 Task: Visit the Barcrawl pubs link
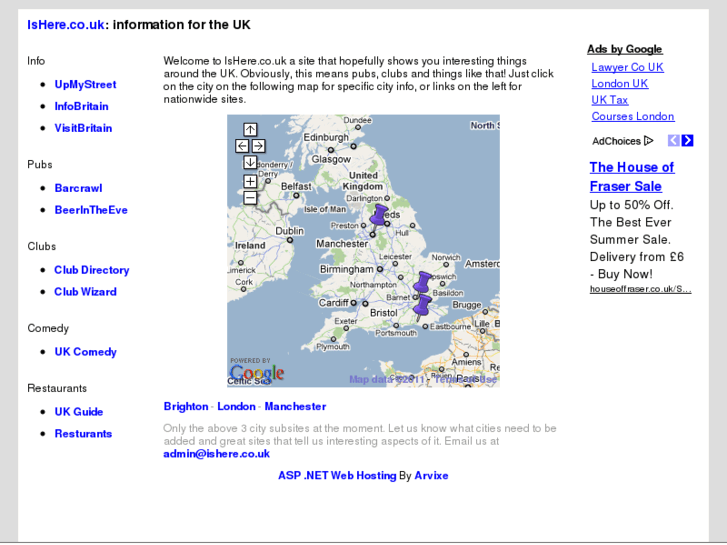78,188
